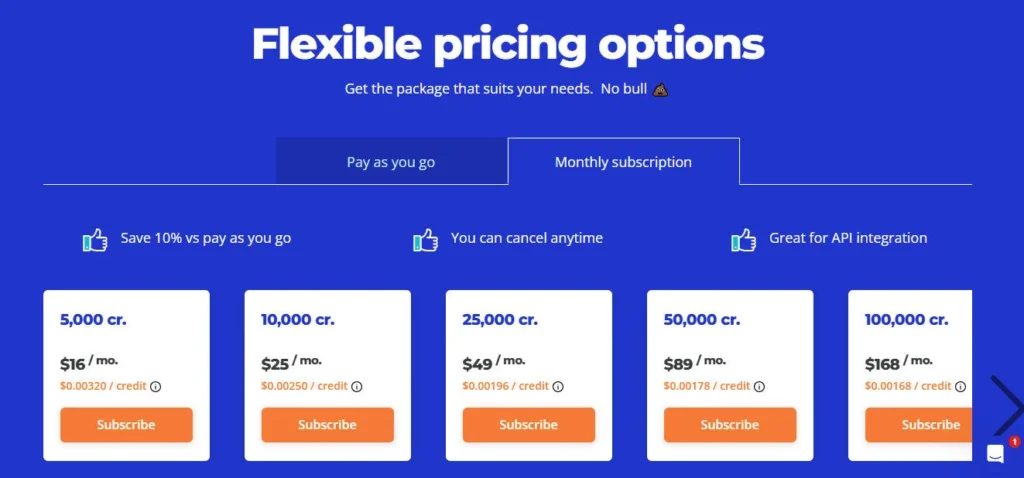
Task: Subscribe to the 100,000 credits plan
Action: point(918,425)
